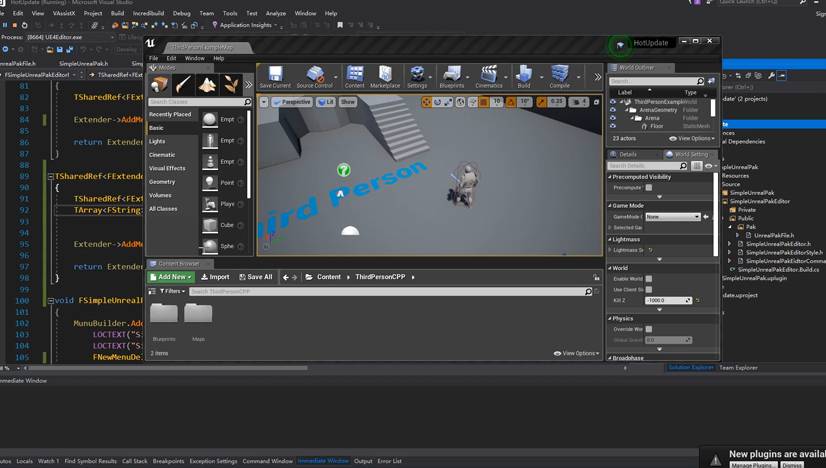Screen dimensions: 826x468
Task: Toggle surface snapping icon in viewport
Action: point(473,102)
